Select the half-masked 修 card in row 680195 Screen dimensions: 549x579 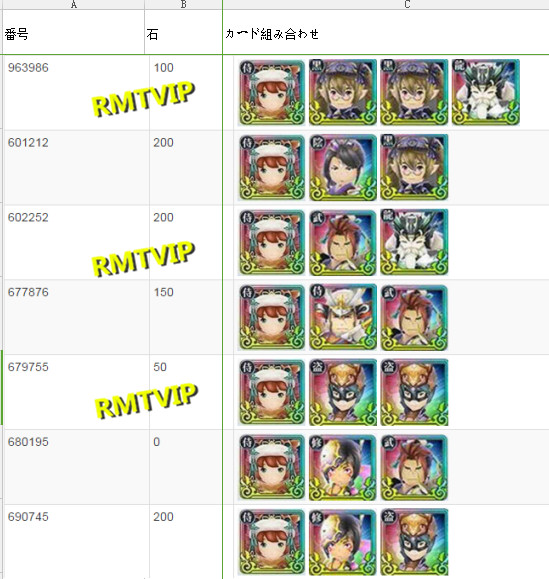(343, 467)
